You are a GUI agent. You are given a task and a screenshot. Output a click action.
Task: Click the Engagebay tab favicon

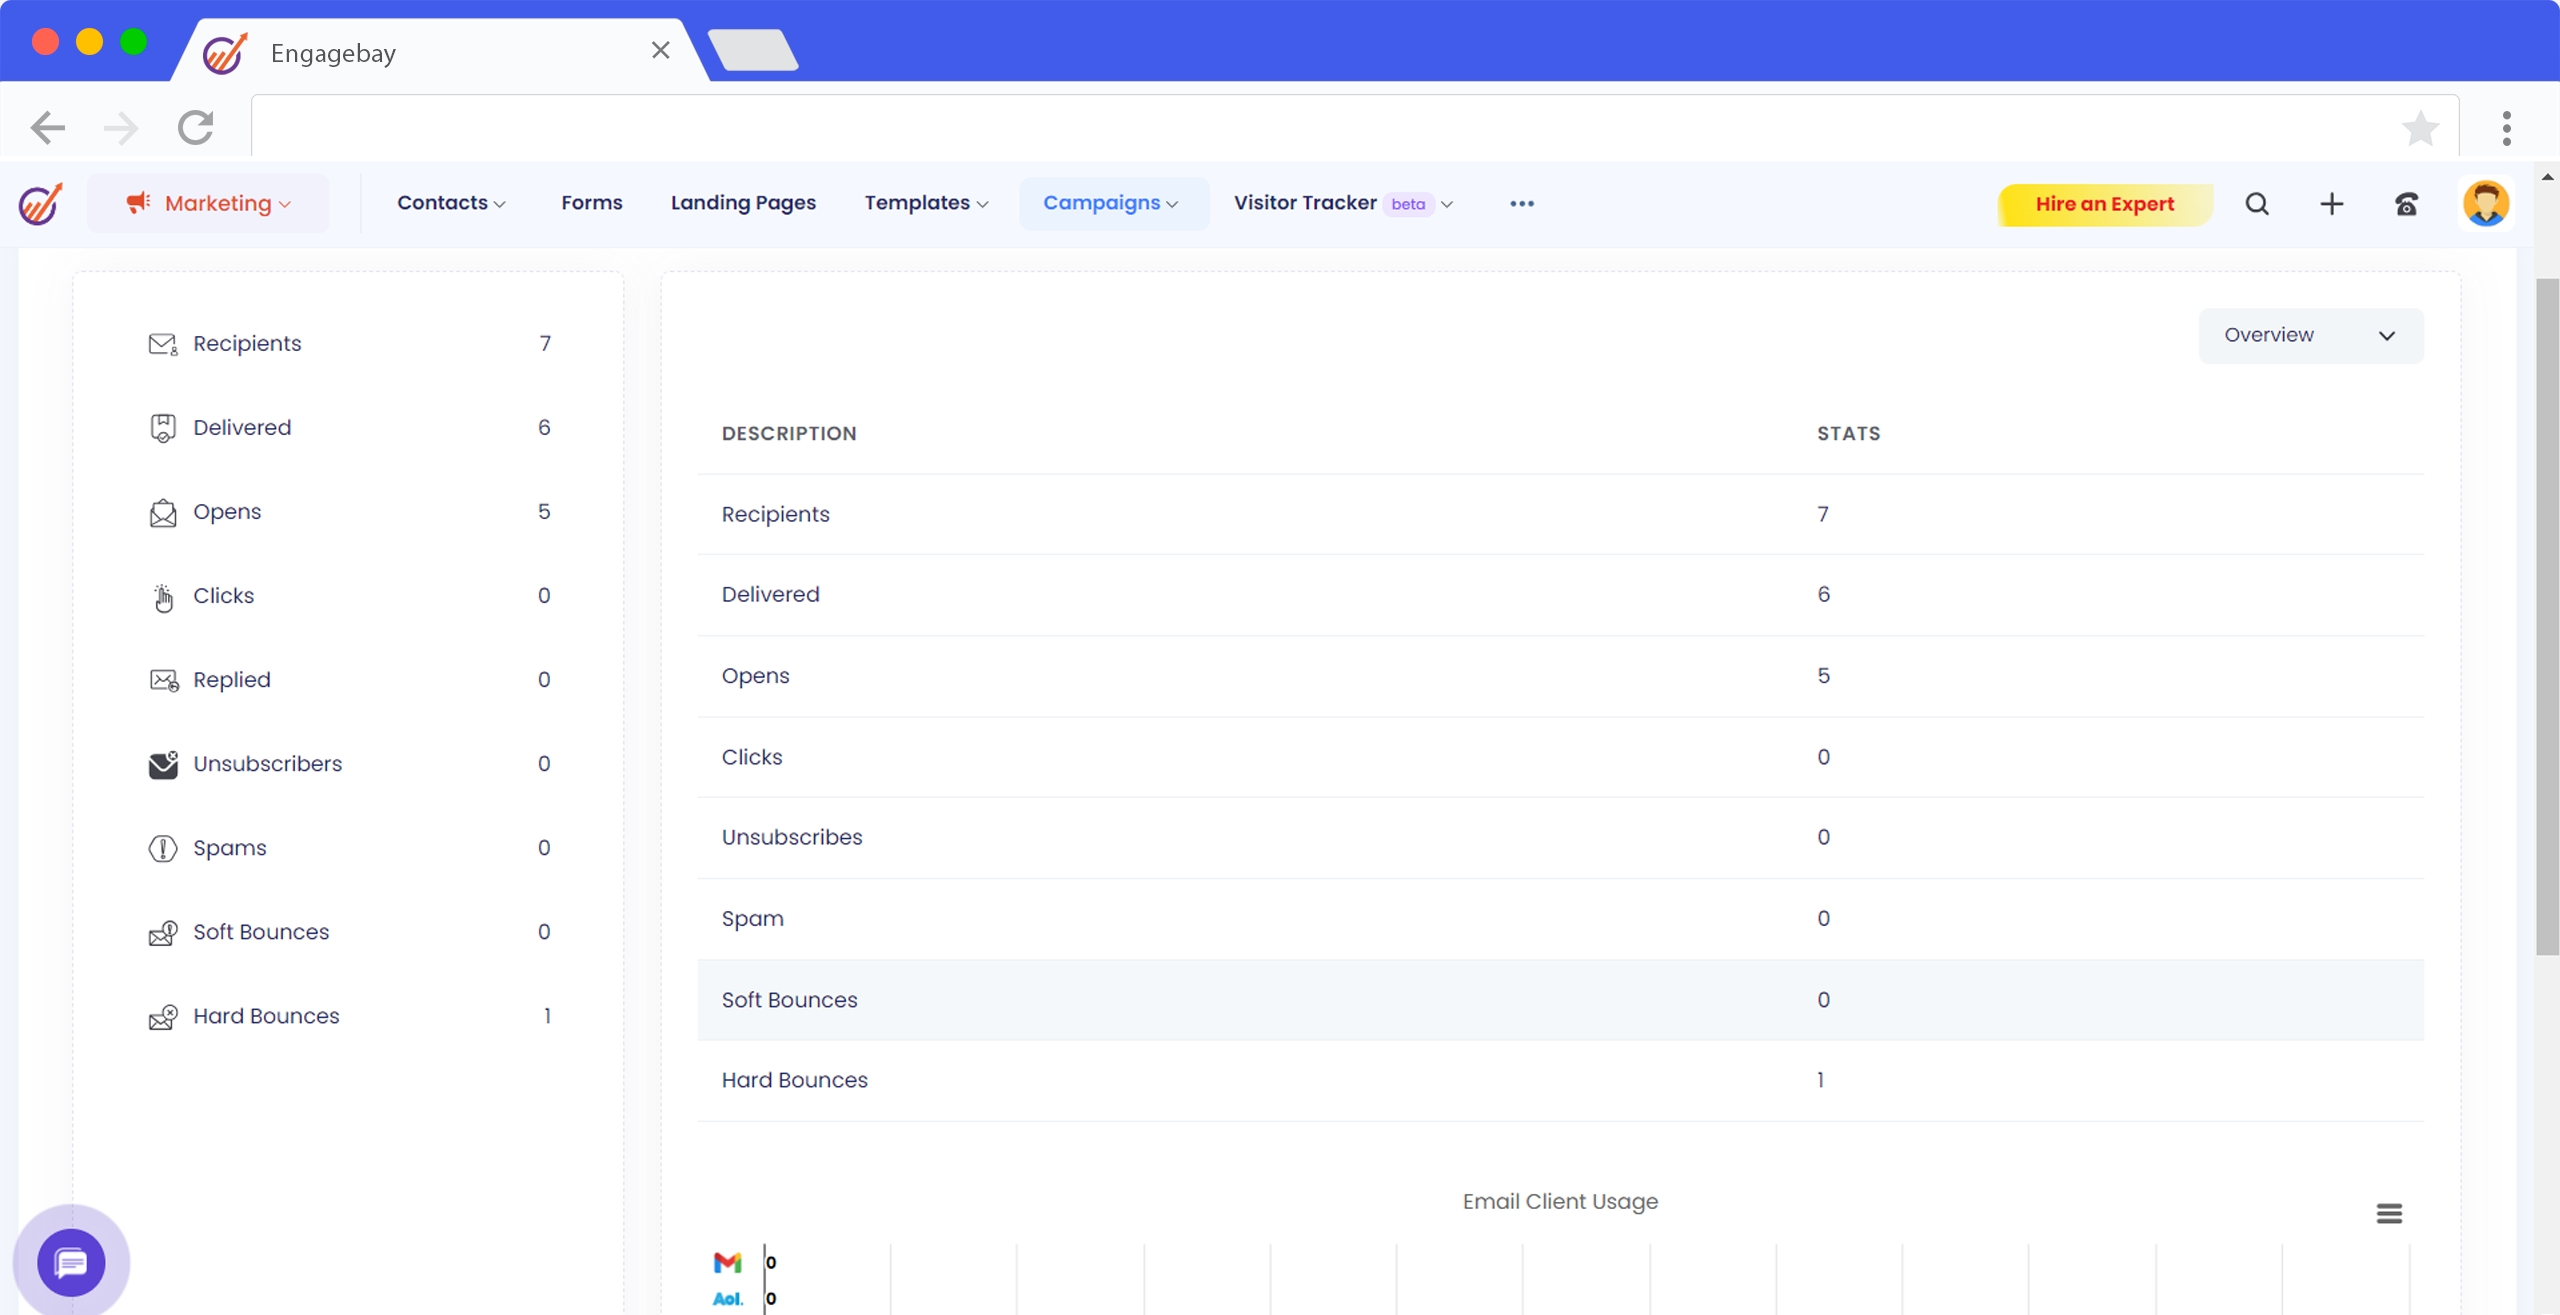click(225, 52)
